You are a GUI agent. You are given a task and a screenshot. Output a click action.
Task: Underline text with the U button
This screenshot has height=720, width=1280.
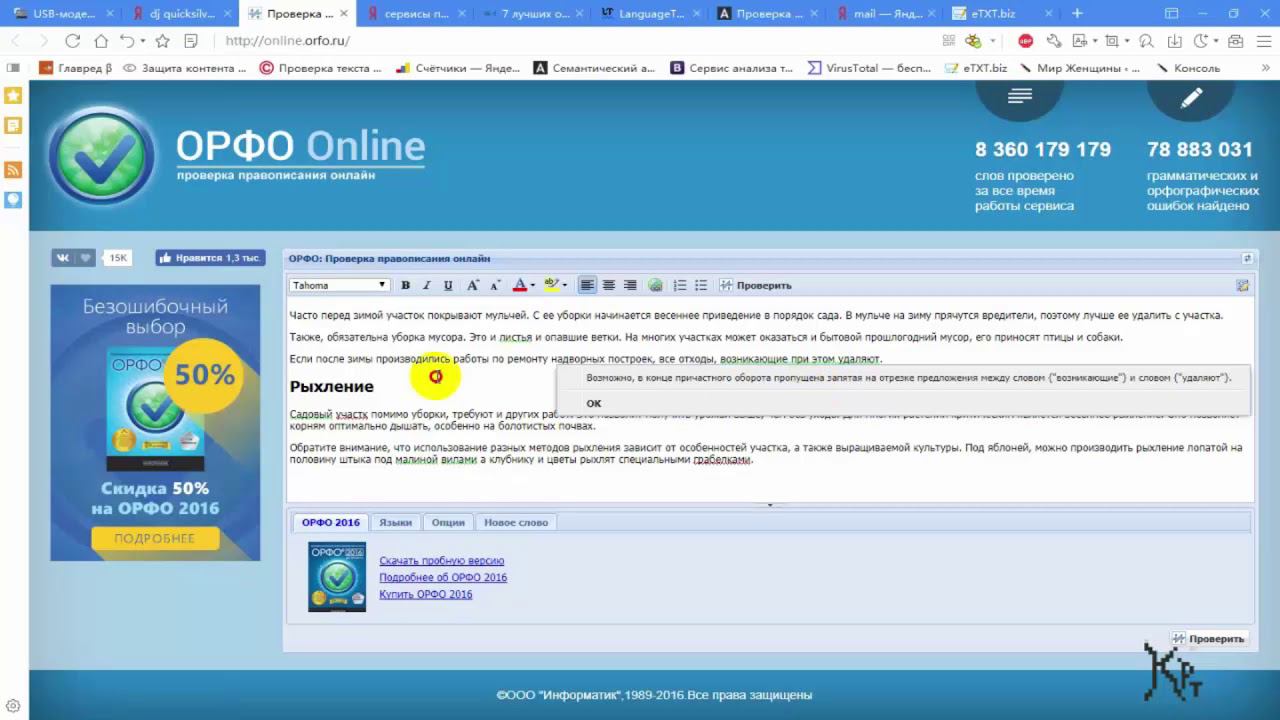(x=448, y=285)
